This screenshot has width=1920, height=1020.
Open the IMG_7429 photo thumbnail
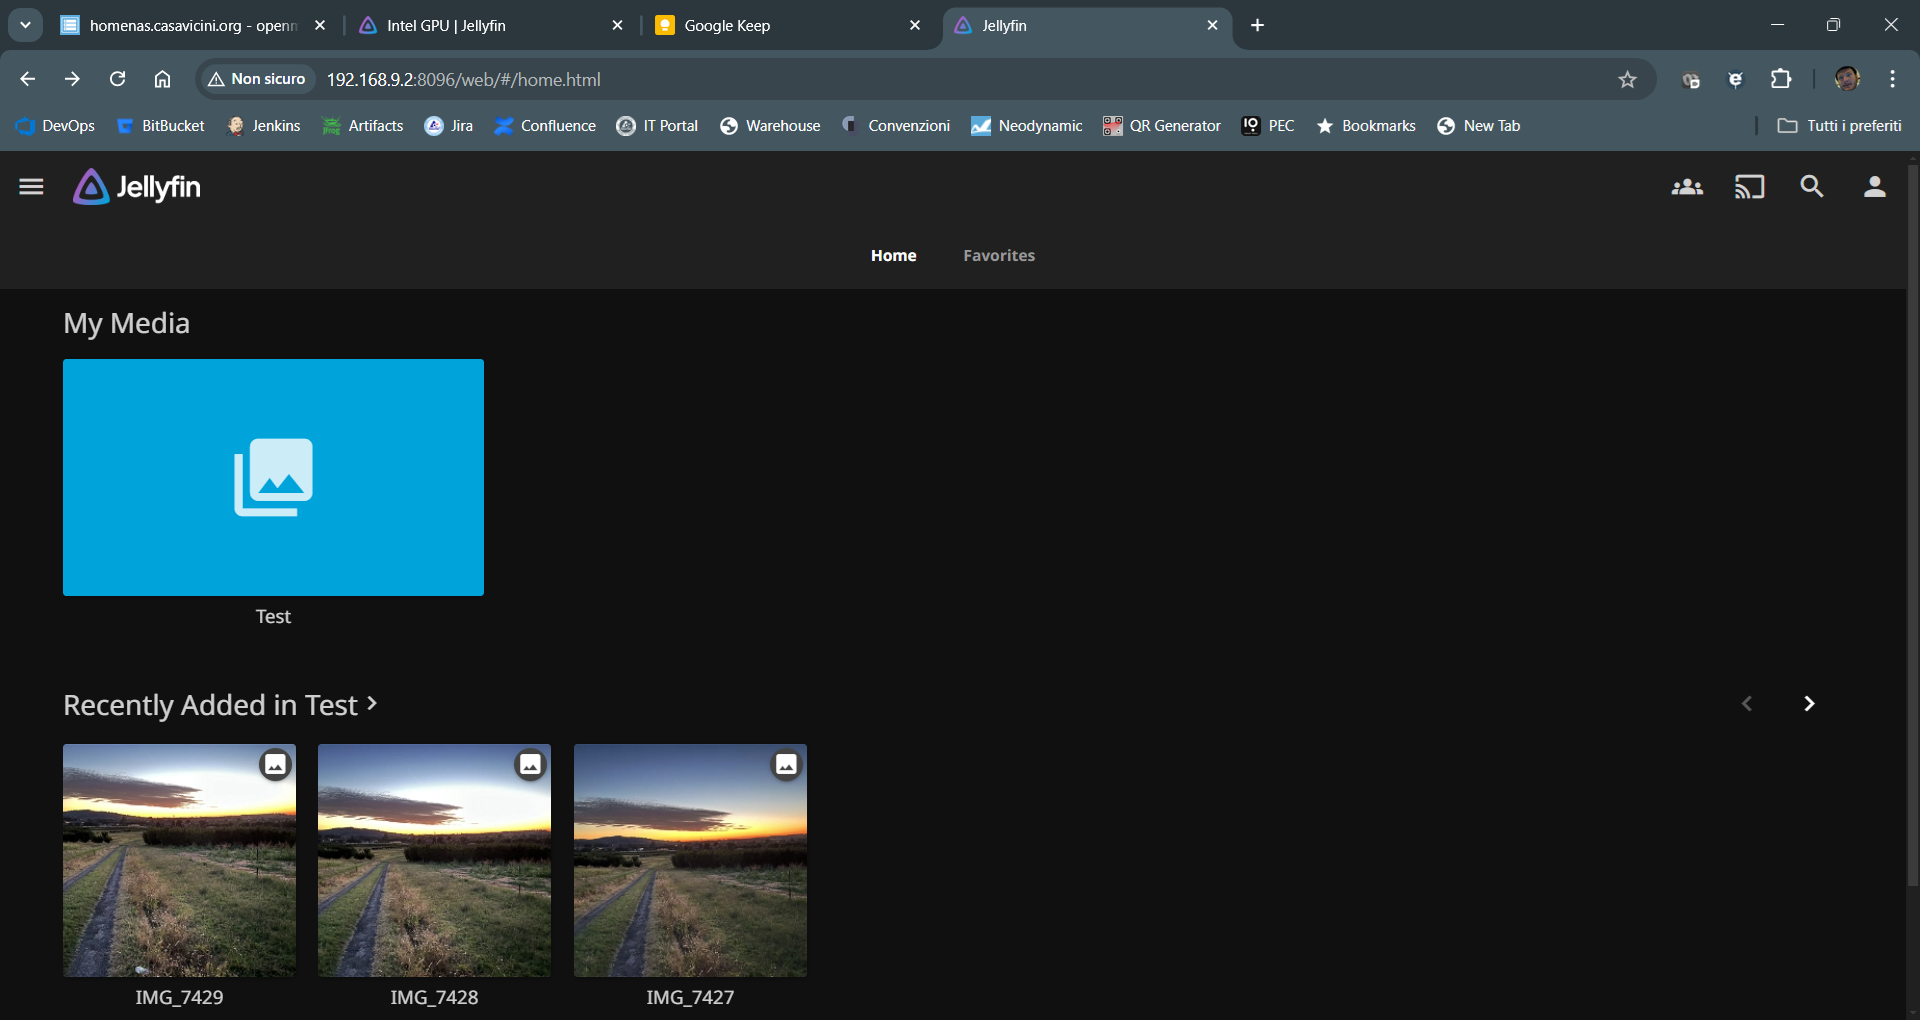(179, 860)
